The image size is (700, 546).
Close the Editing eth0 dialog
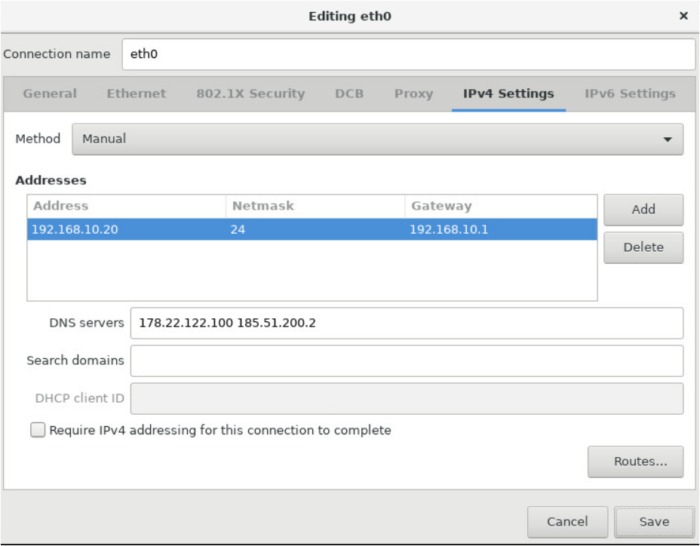point(683,16)
